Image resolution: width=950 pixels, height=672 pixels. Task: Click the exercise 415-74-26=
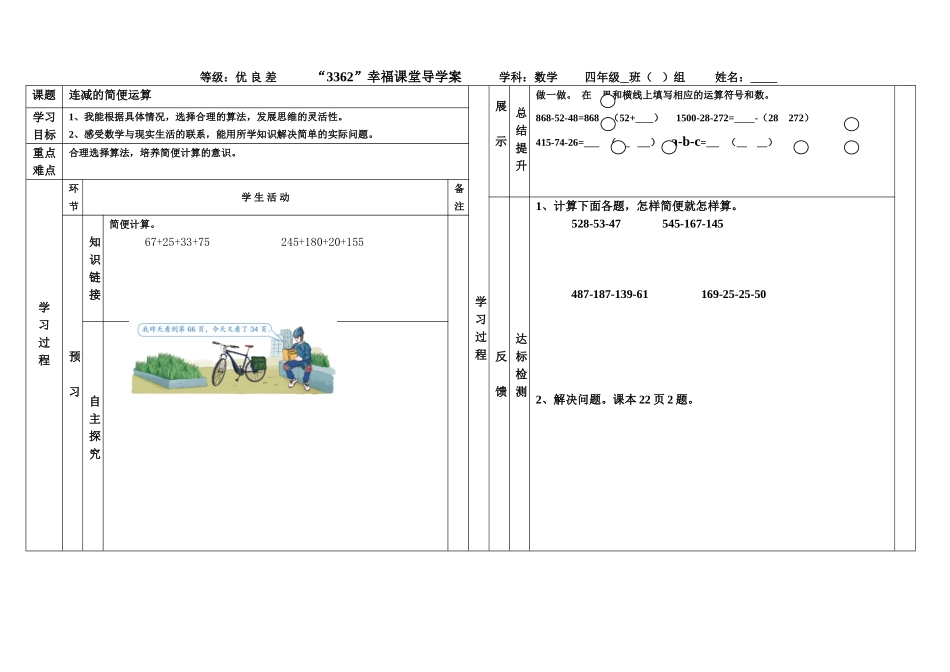560,143
